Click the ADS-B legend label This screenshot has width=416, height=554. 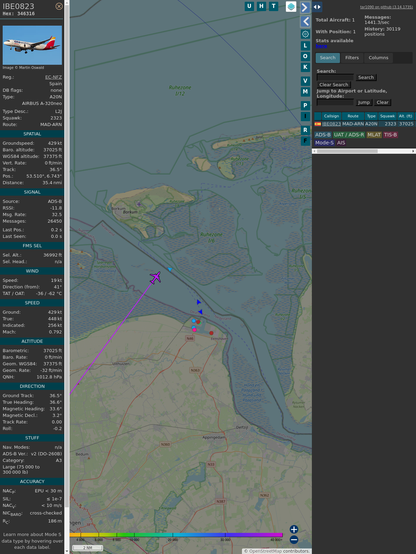tap(322, 135)
